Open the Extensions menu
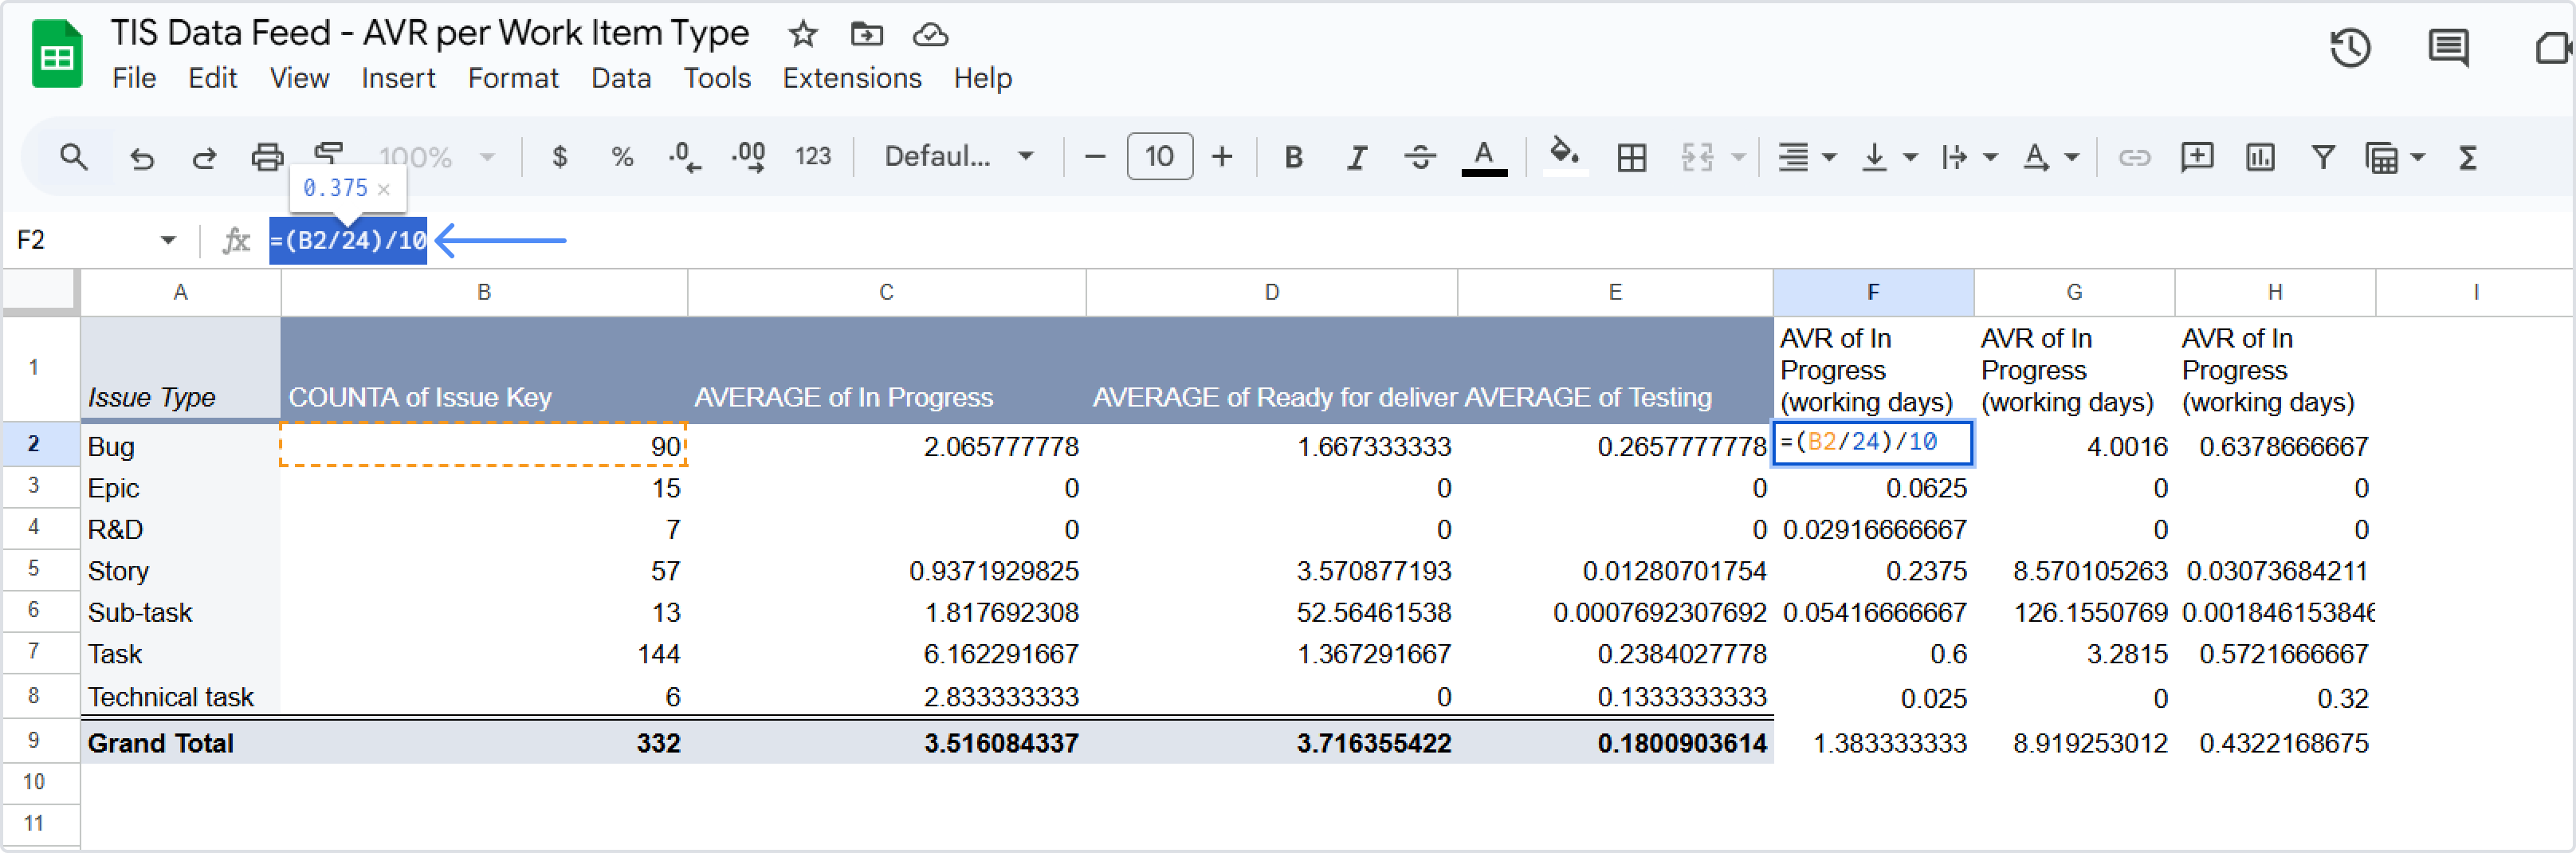Image resolution: width=2576 pixels, height=853 pixels. (851, 78)
